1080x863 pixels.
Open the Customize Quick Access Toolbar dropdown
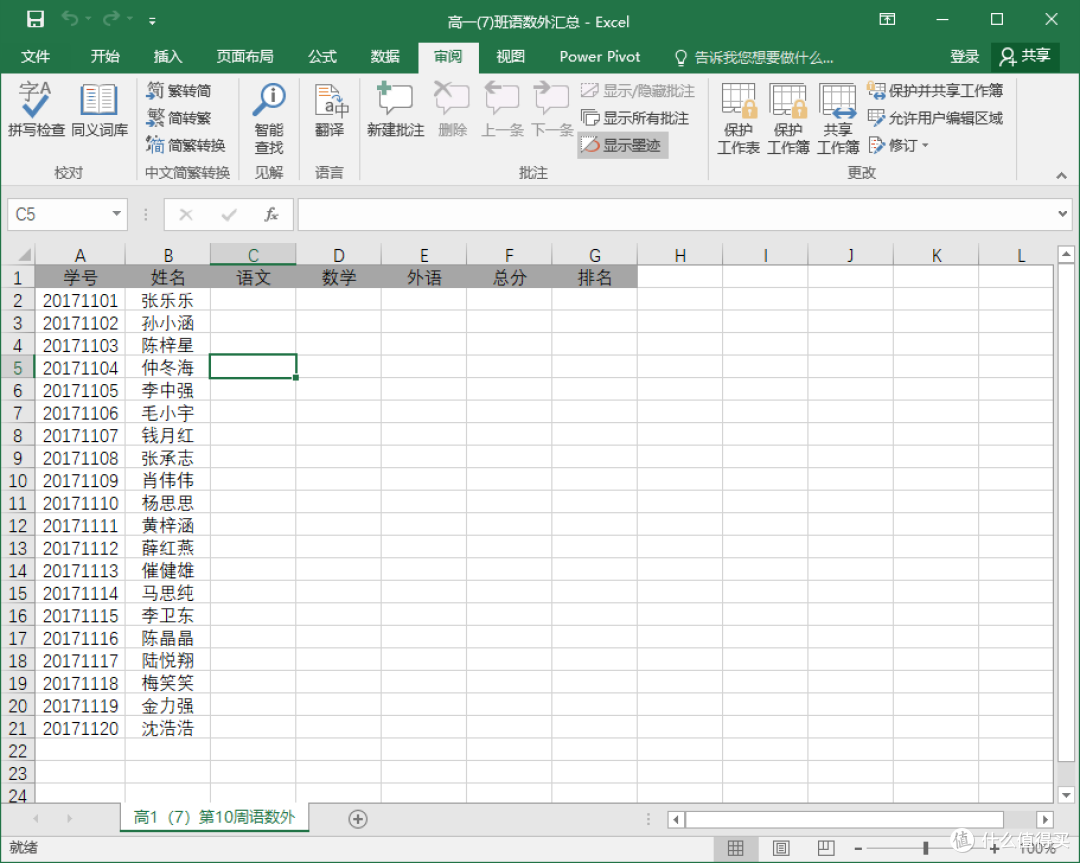click(x=152, y=21)
